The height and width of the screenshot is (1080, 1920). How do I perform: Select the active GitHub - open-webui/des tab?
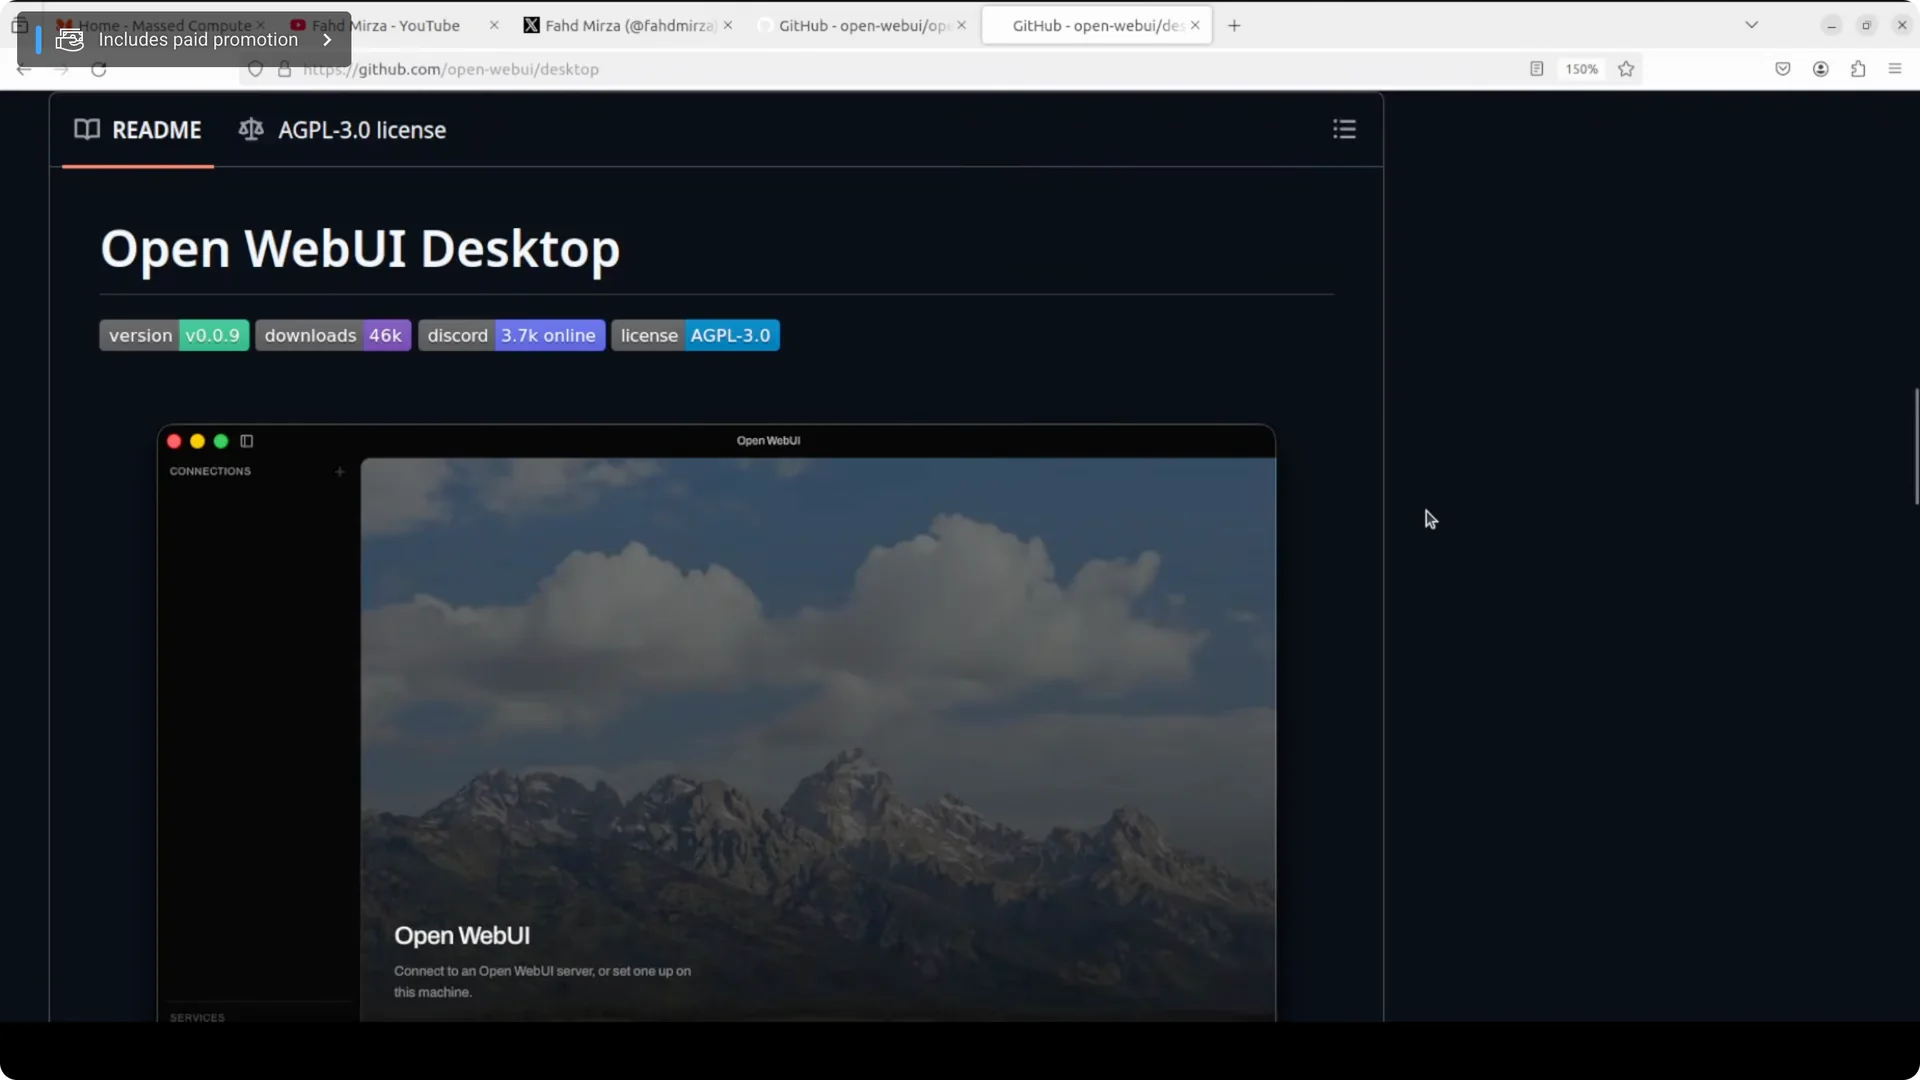click(x=1097, y=25)
